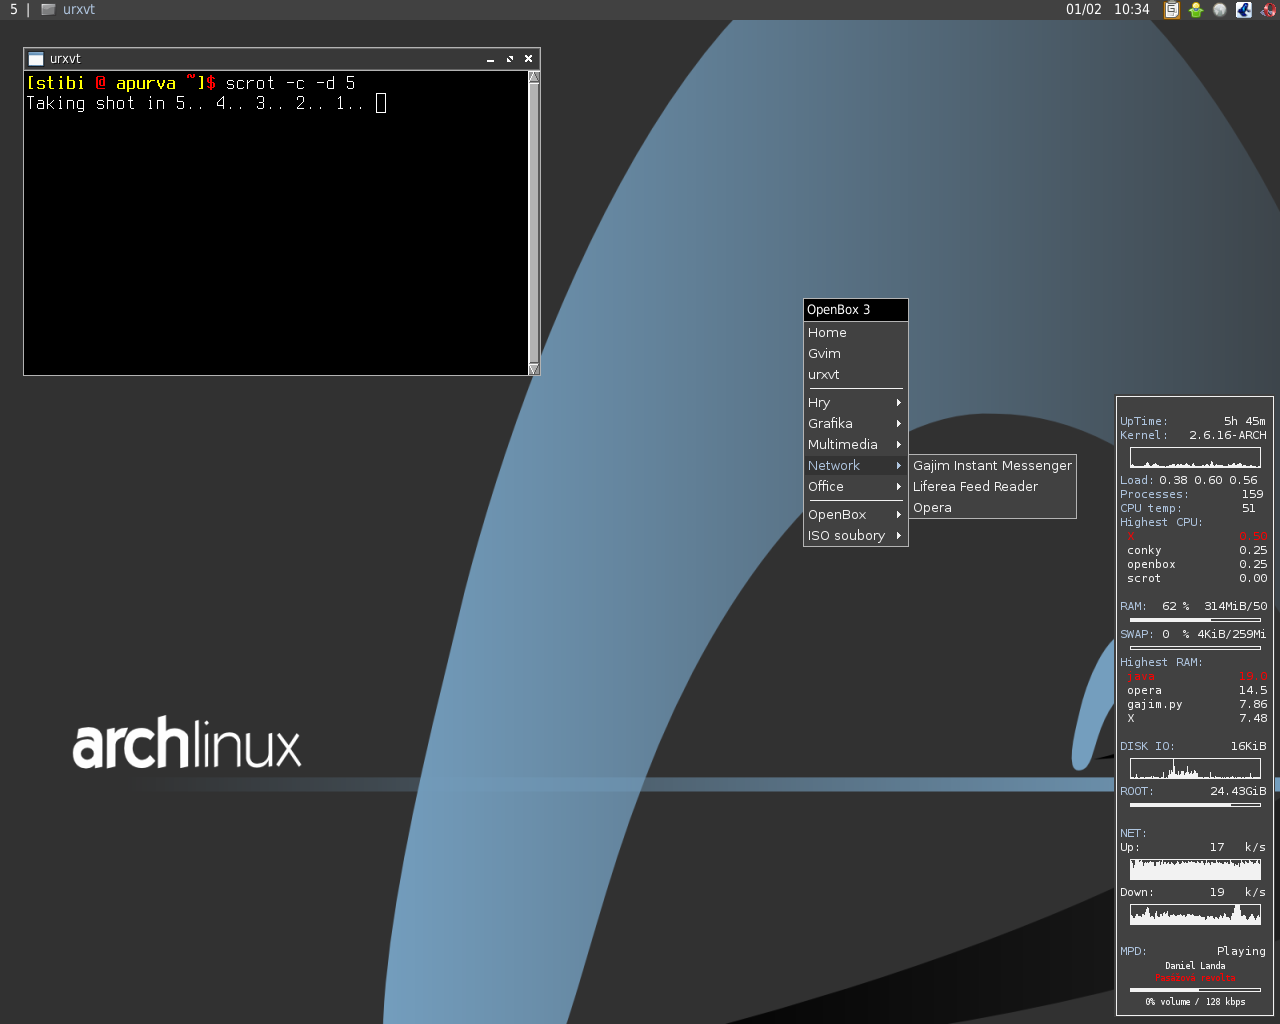
Task: Click the SWAP usage bar in conky
Action: click(1195, 648)
